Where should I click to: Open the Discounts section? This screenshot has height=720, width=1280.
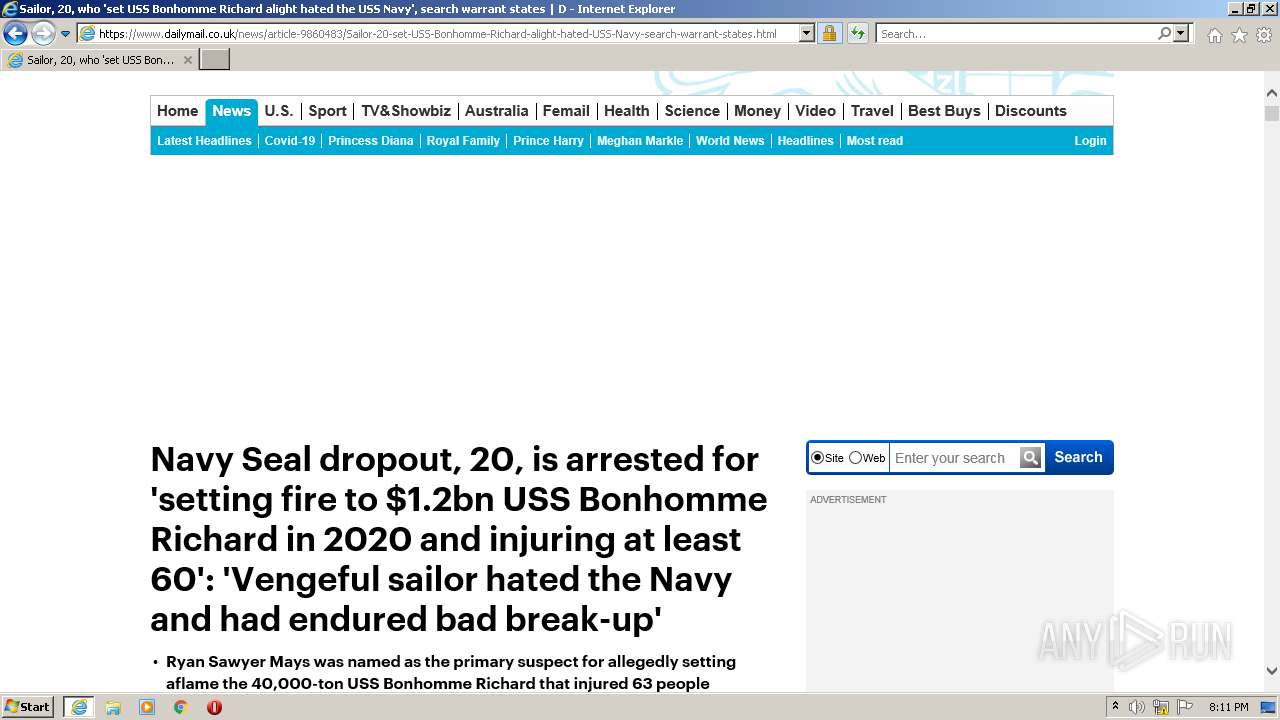coord(1031,111)
